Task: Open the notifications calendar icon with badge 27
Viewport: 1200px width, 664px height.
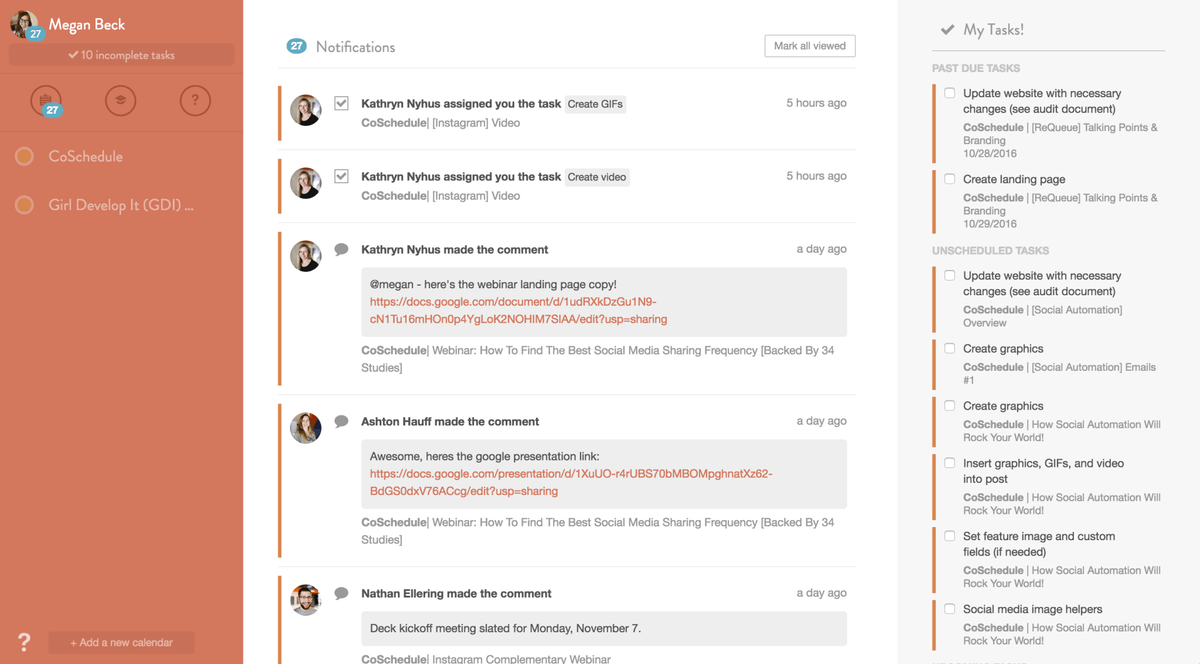Action: 46,100
